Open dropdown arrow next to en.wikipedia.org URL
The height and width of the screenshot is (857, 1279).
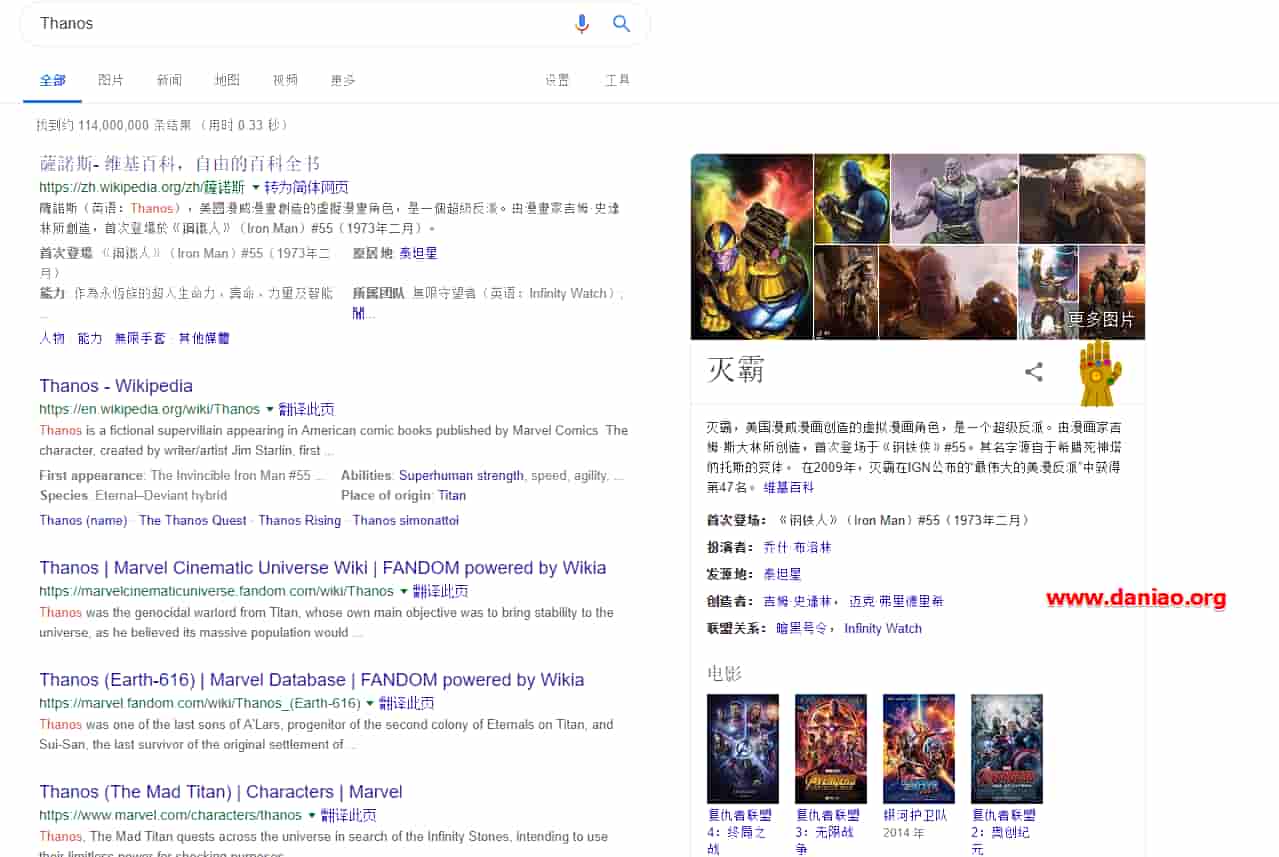269,409
